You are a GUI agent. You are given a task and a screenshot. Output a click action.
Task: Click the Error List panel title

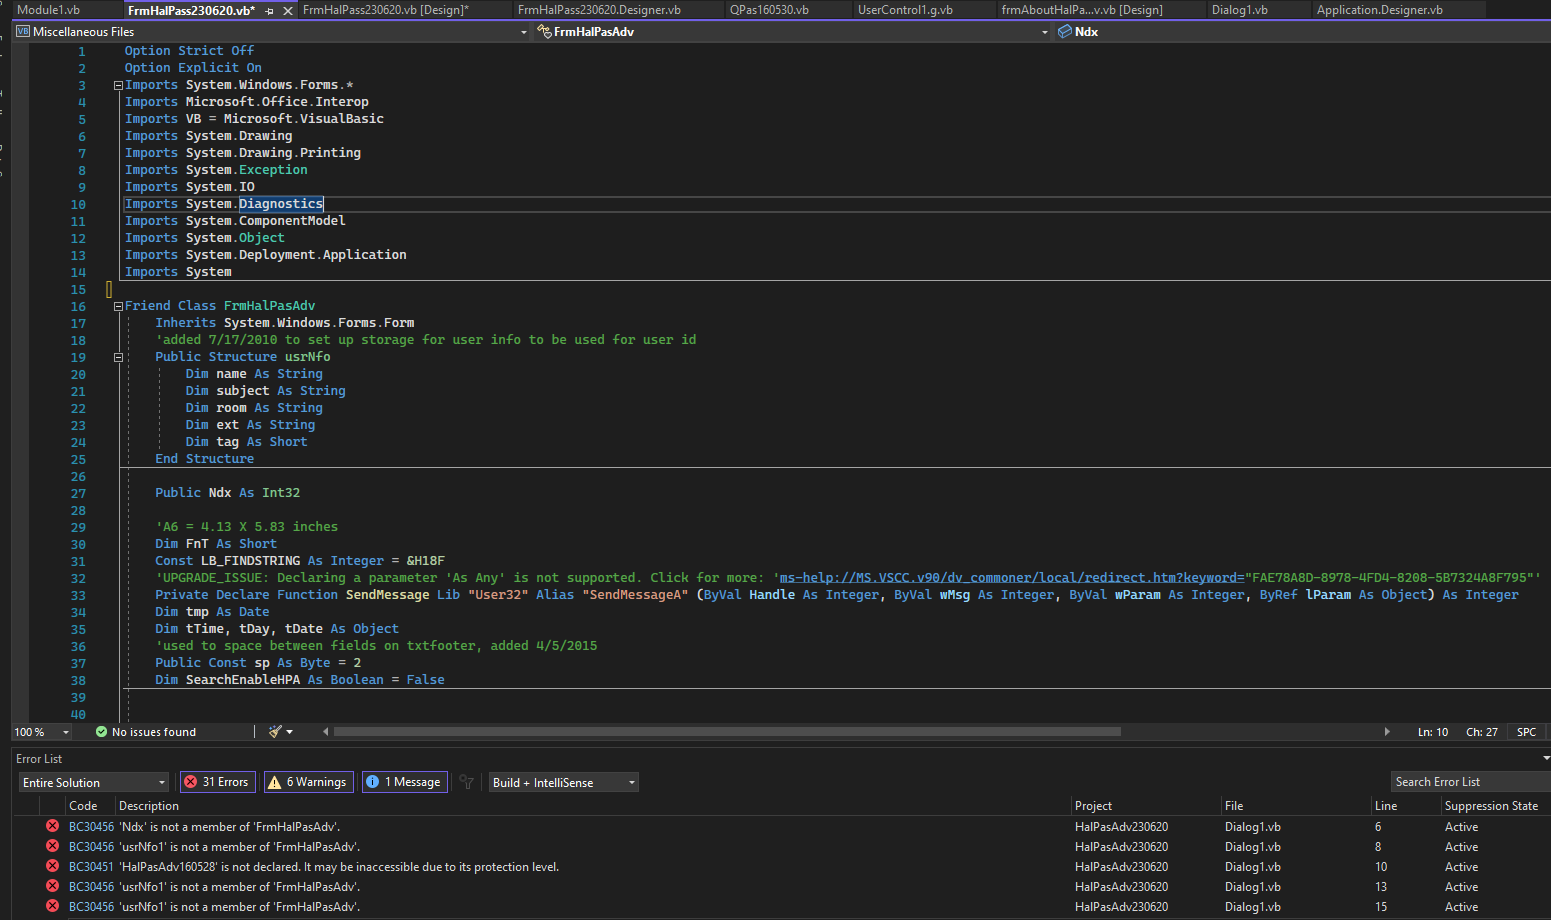(39, 759)
